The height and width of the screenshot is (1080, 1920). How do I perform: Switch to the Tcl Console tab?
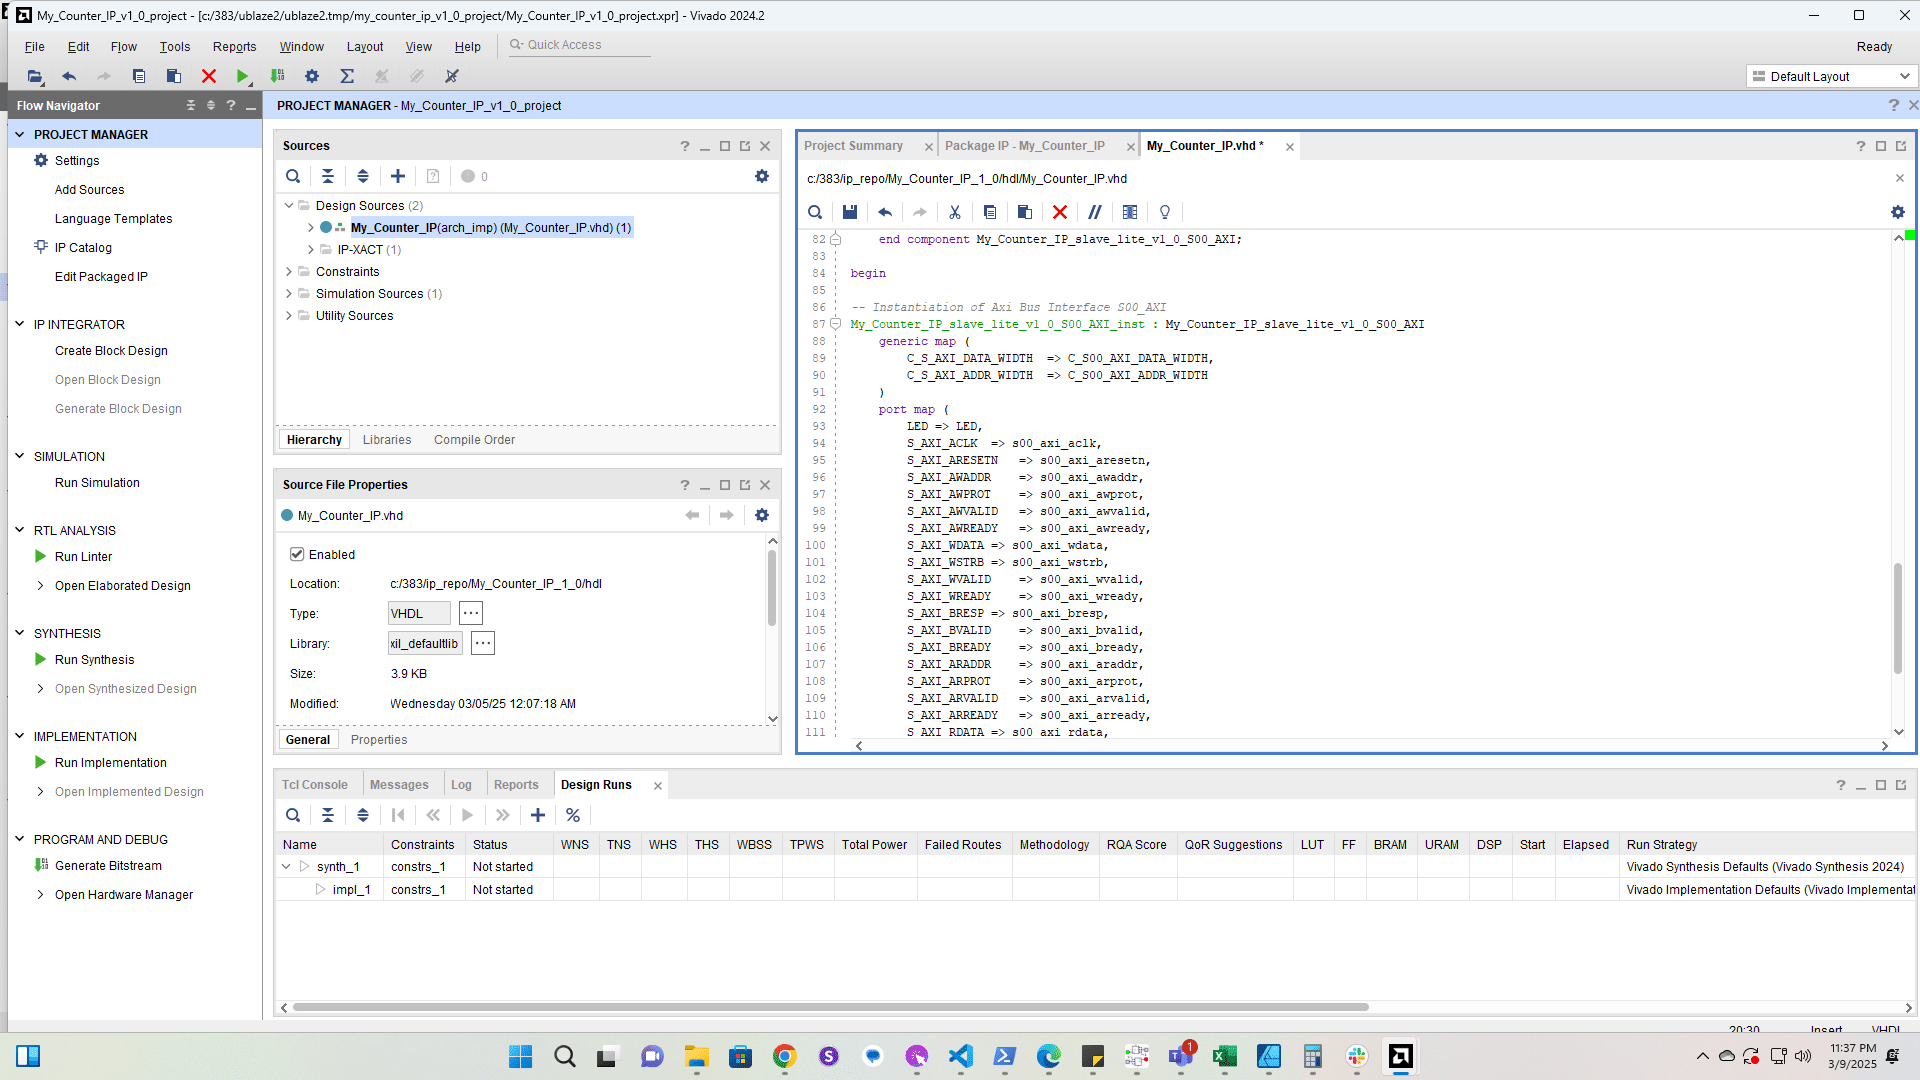point(314,785)
